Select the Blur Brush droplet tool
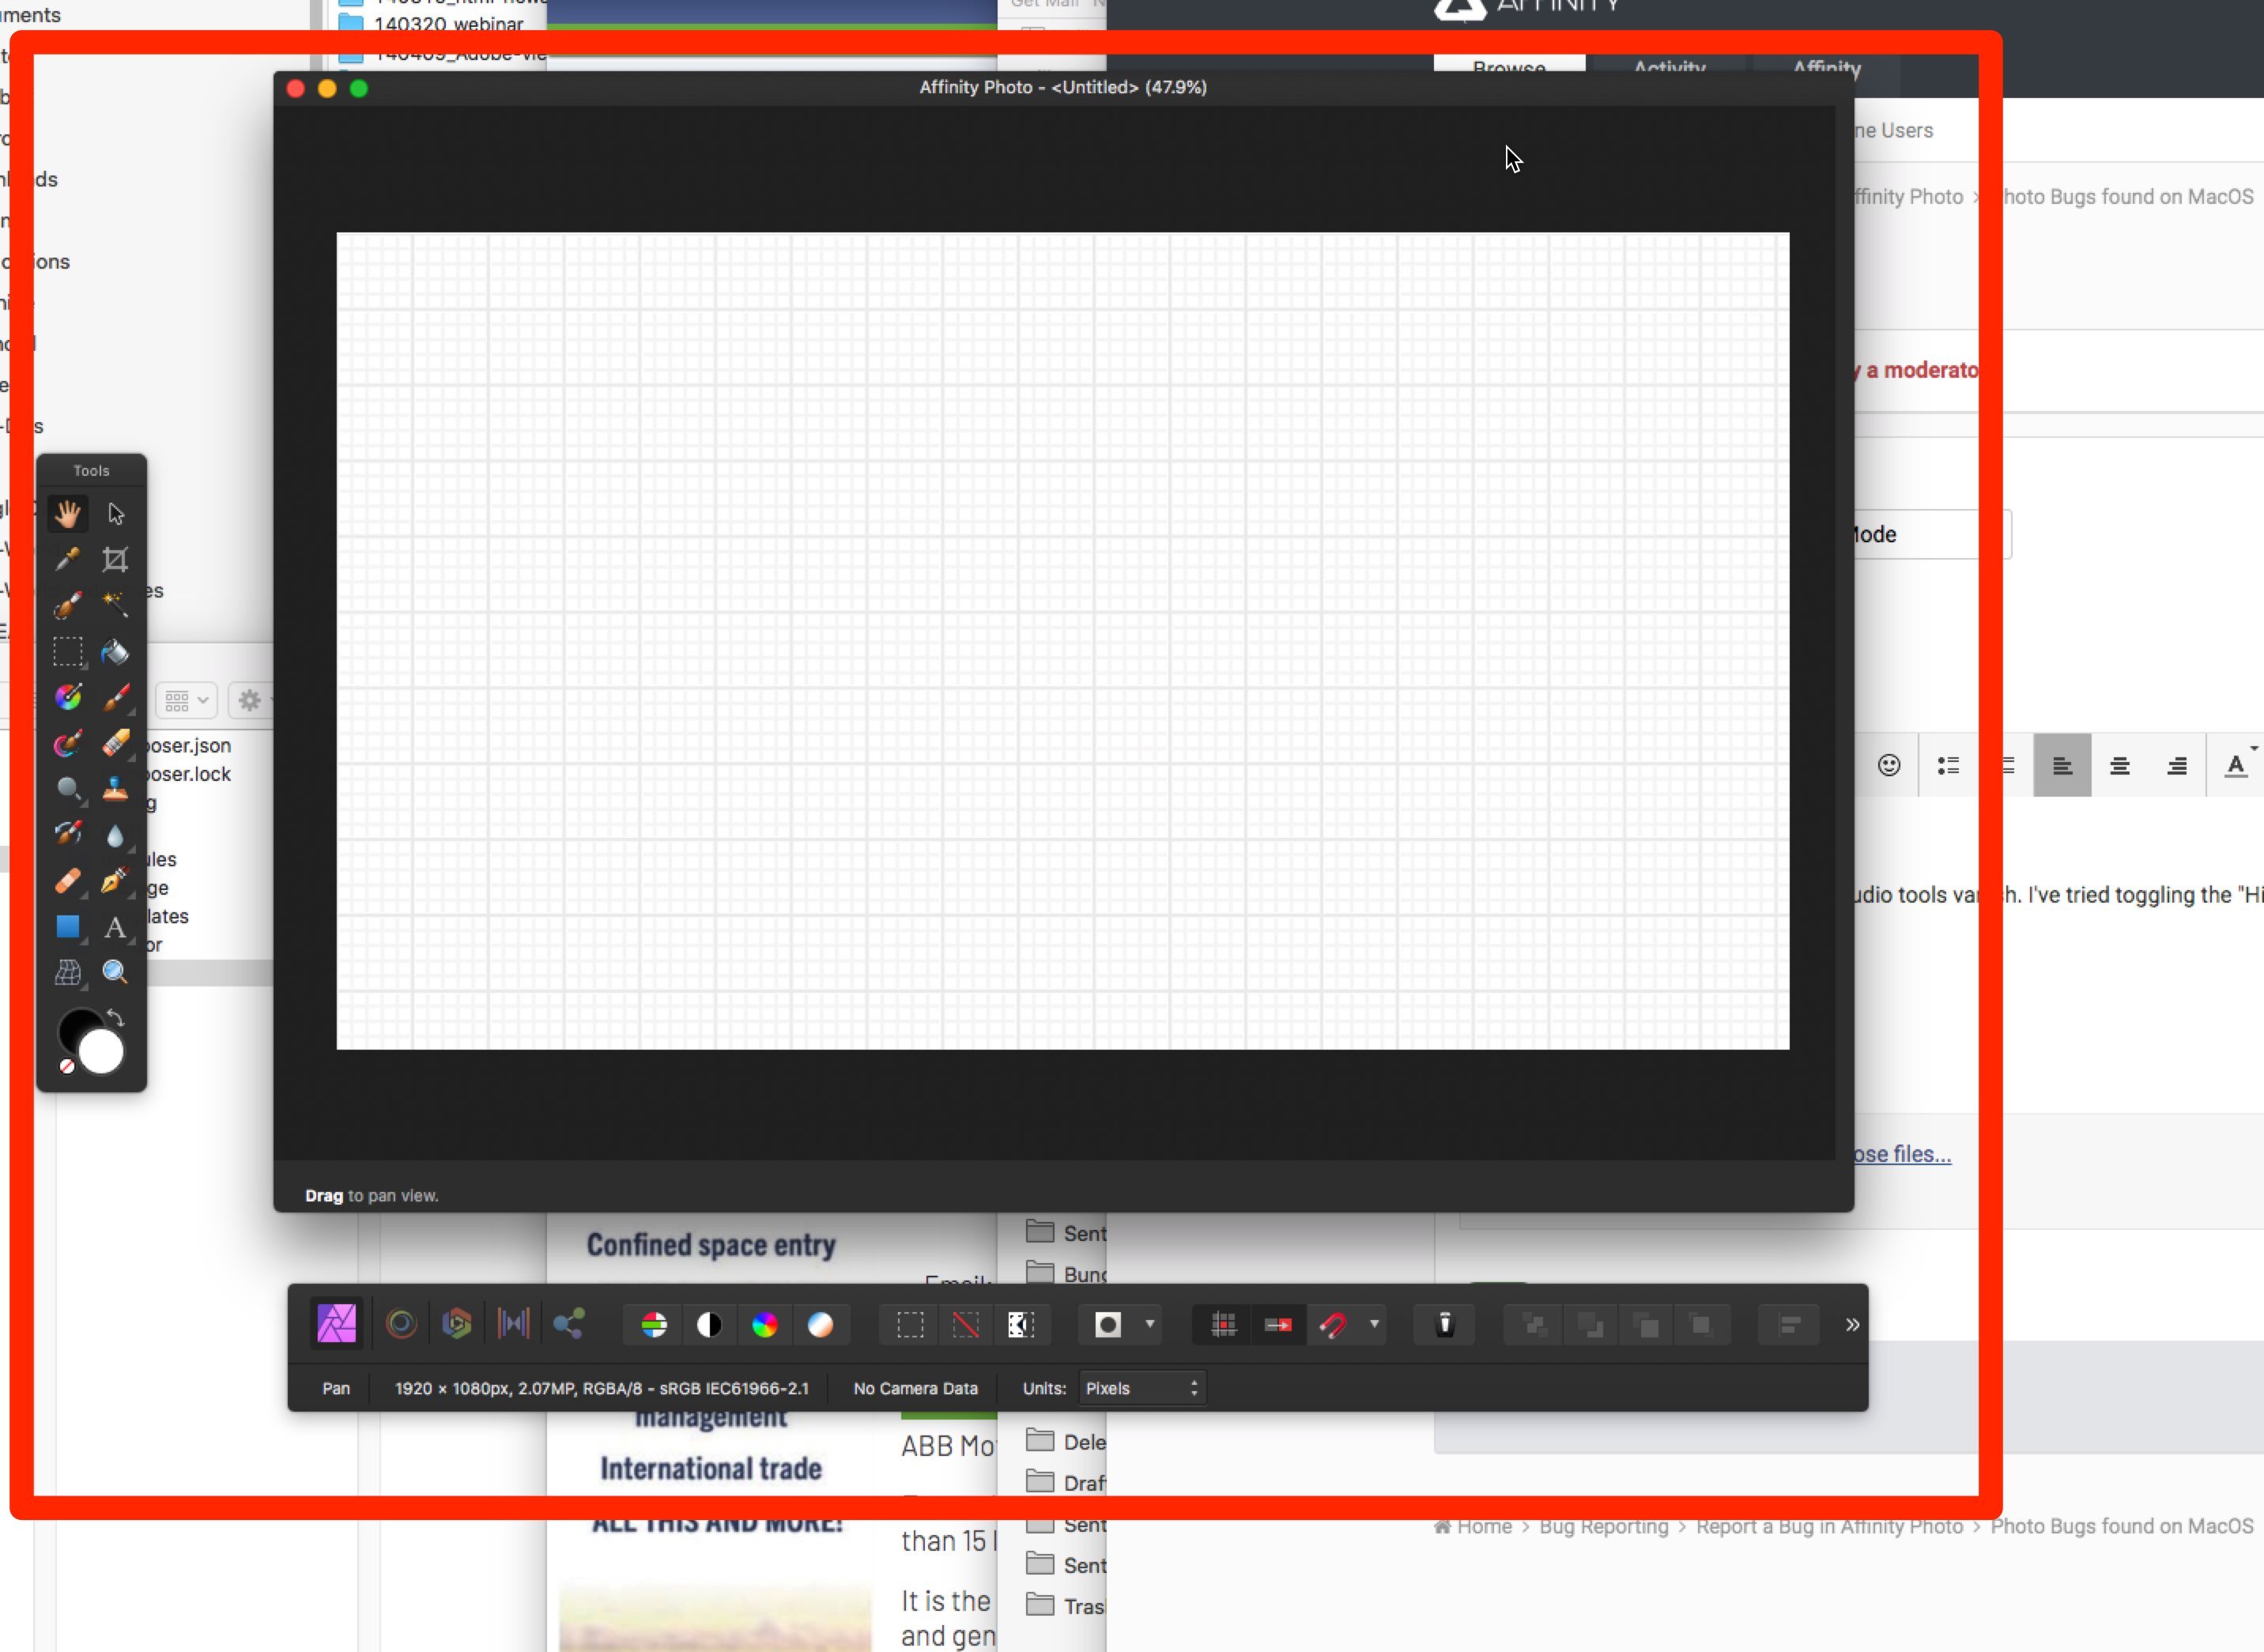Viewport: 2264px width, 1652px height. (116, 835)
